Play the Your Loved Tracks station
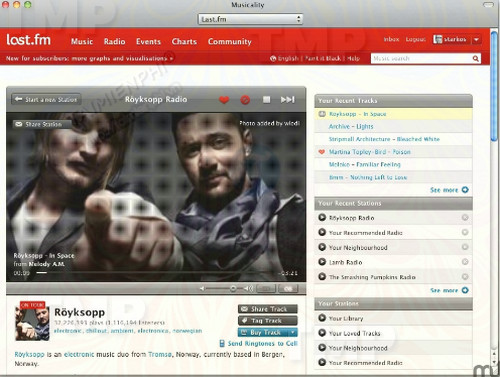Image resolution: width=500 pixels, height=377 pixels. pos(322,333)
